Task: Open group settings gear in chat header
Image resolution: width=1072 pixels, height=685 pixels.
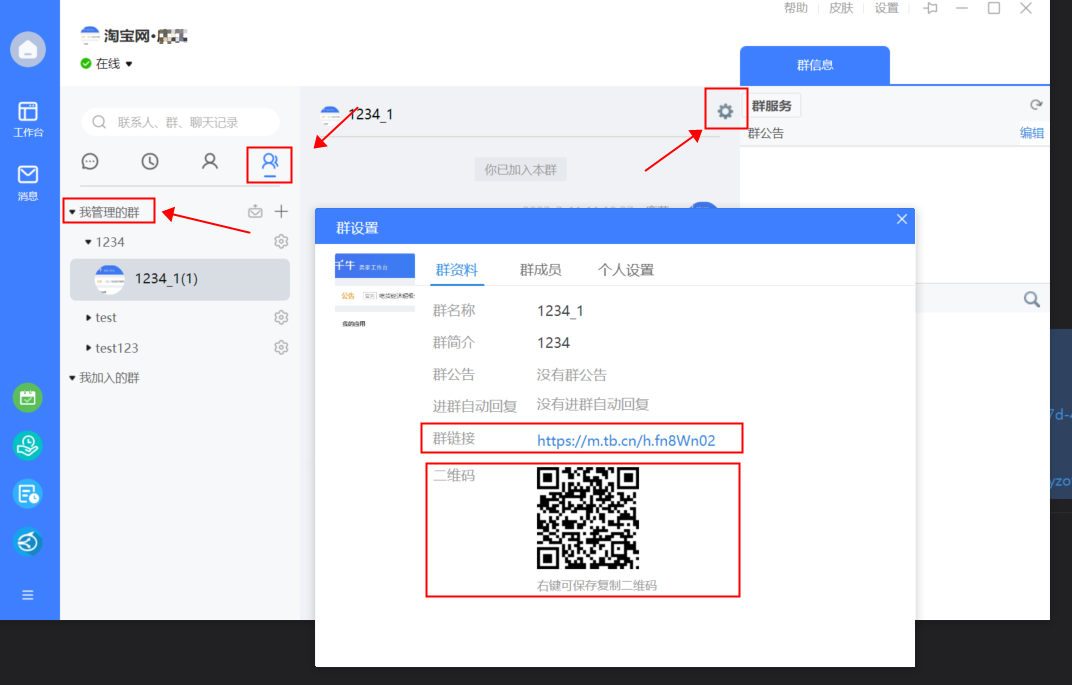Action: (x=725, y=111)
